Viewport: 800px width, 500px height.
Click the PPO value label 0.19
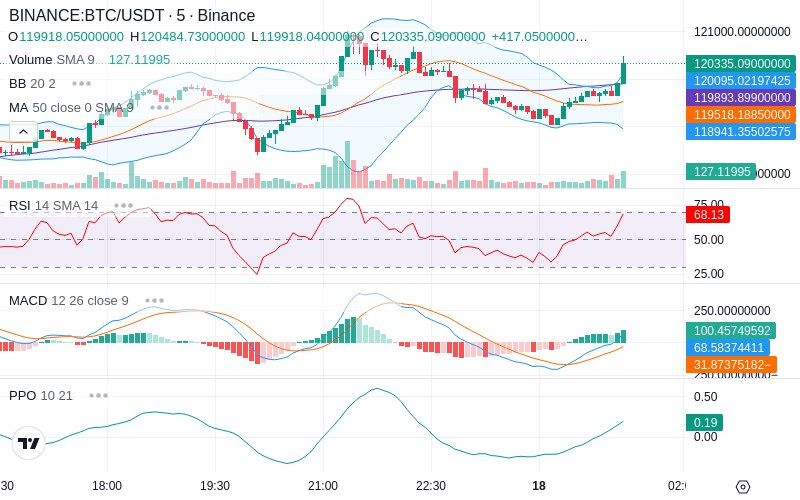pyautogui.click(x=705, y=422)
